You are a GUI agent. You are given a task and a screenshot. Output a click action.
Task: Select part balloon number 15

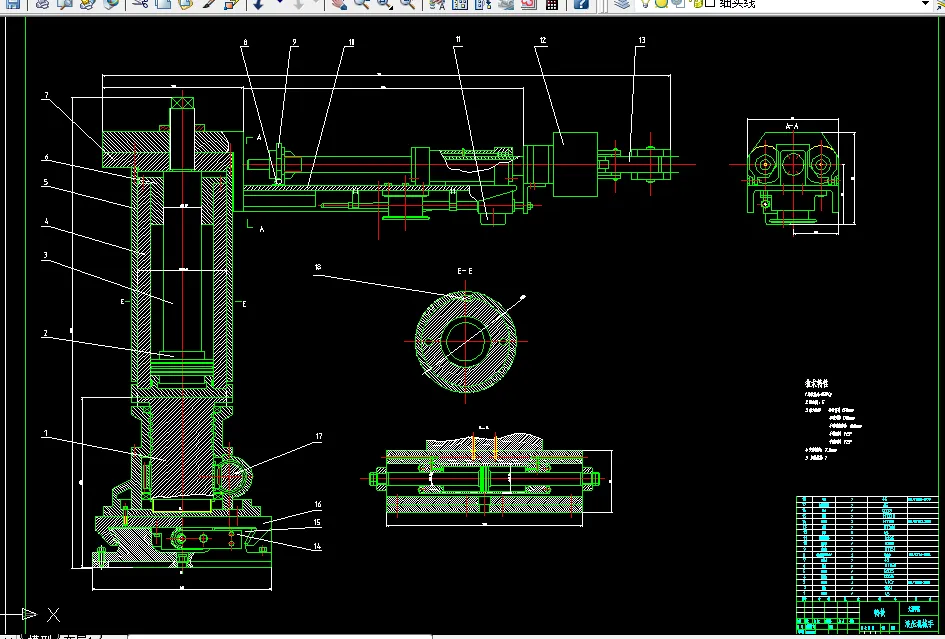coord(317,523)
